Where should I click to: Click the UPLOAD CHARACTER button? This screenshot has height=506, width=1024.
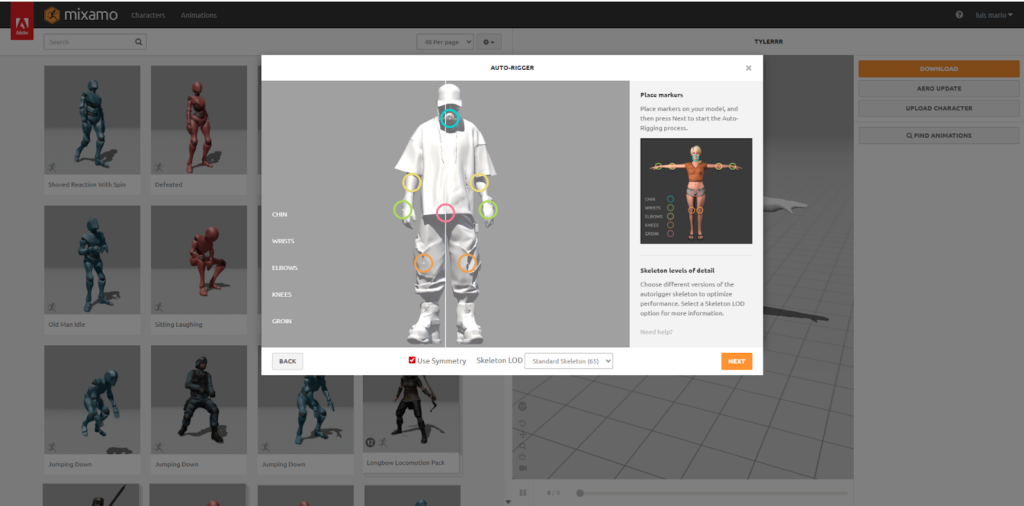click(x=938, y=108)
